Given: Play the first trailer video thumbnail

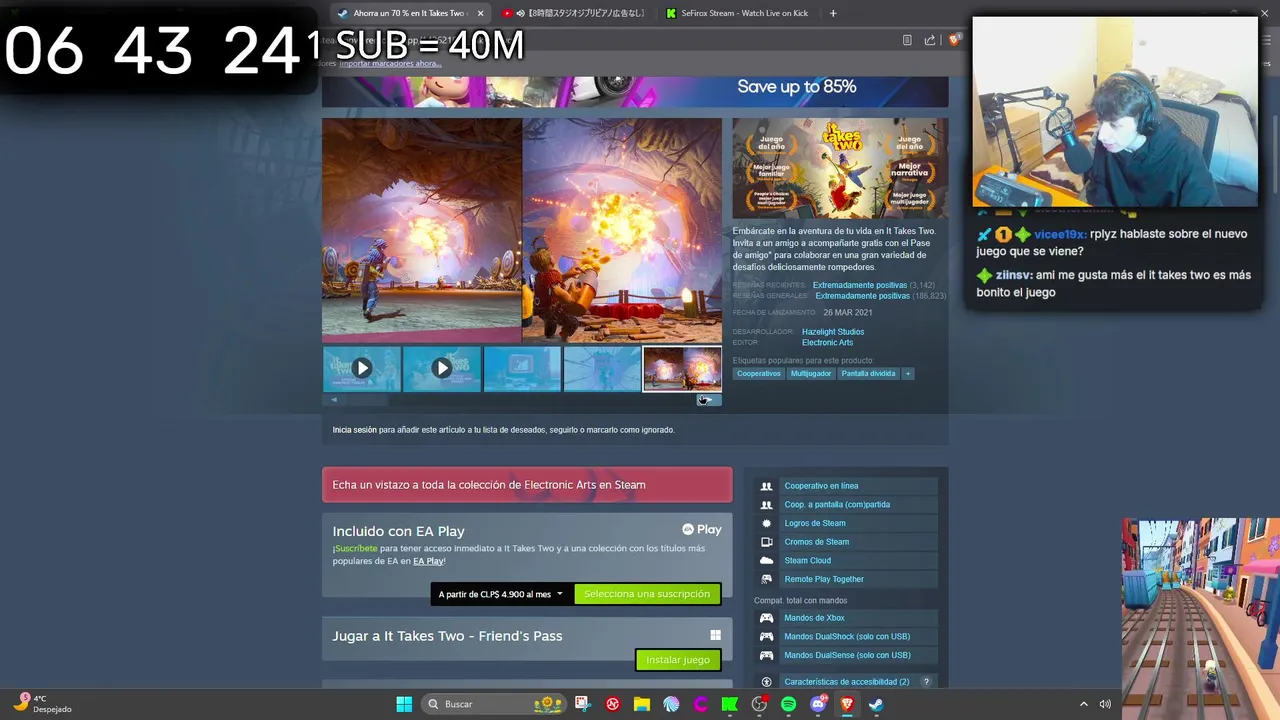Looking at the screenshot, I should (362, 368).
